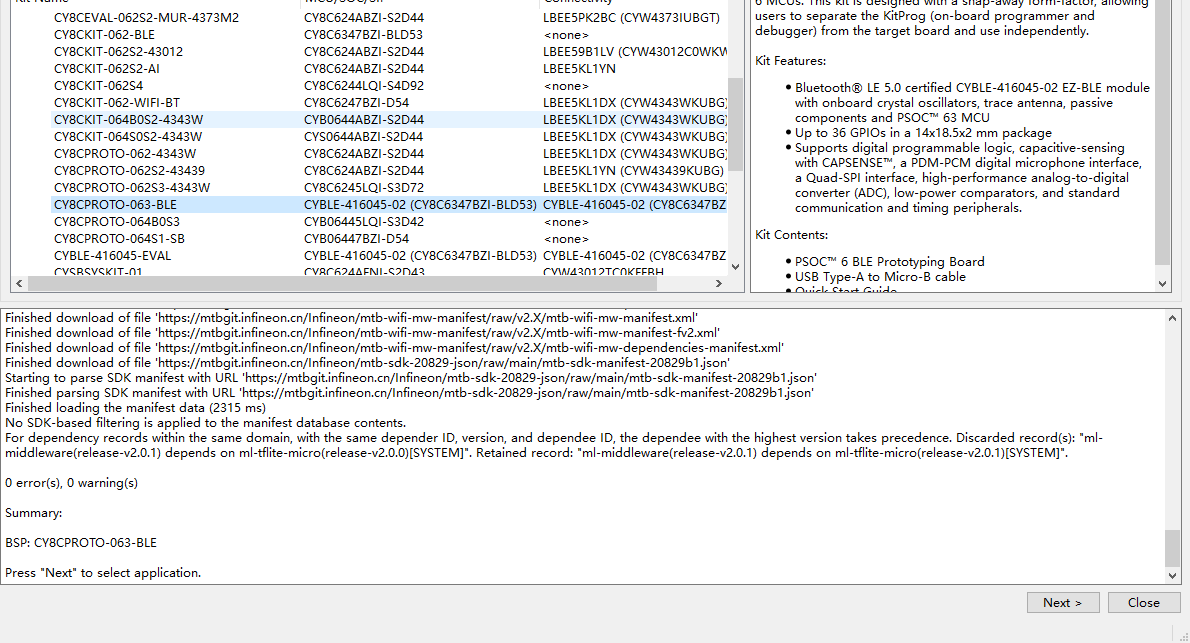Click the 'BSP: CY8CPROTO-063-BLE' summary line
Viewport: 1190px width, 643px height.
[80, 543]
